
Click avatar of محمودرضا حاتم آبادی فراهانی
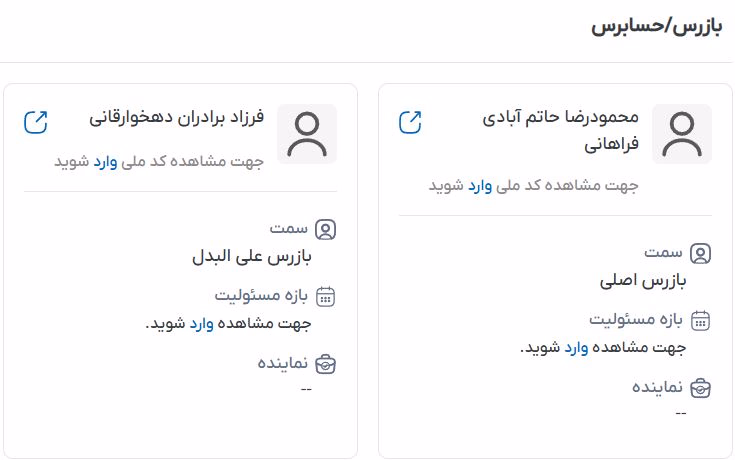point(682,134)
